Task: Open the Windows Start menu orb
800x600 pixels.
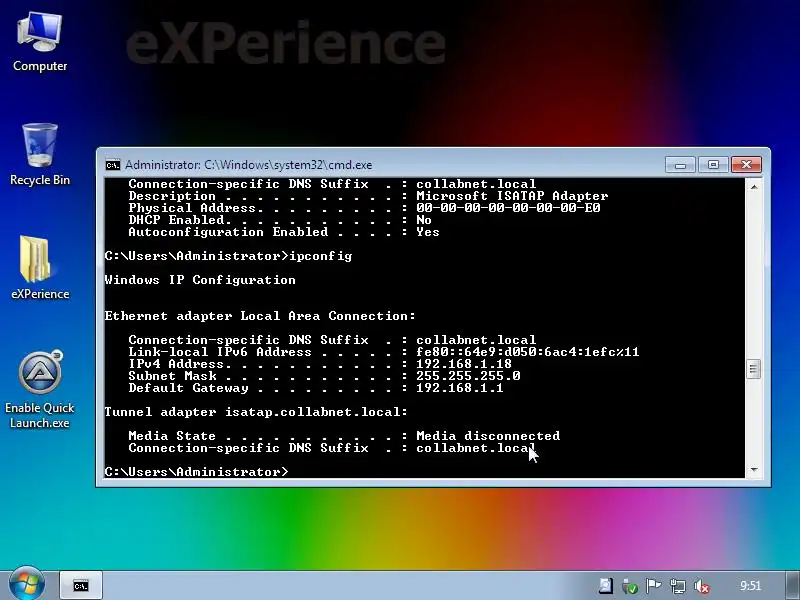Action: (27, 585)
